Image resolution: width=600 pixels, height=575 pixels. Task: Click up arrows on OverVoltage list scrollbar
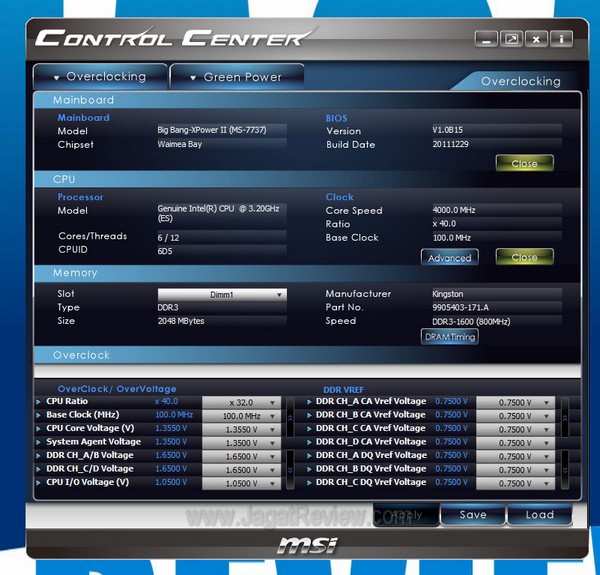click(x=290, y=417)
